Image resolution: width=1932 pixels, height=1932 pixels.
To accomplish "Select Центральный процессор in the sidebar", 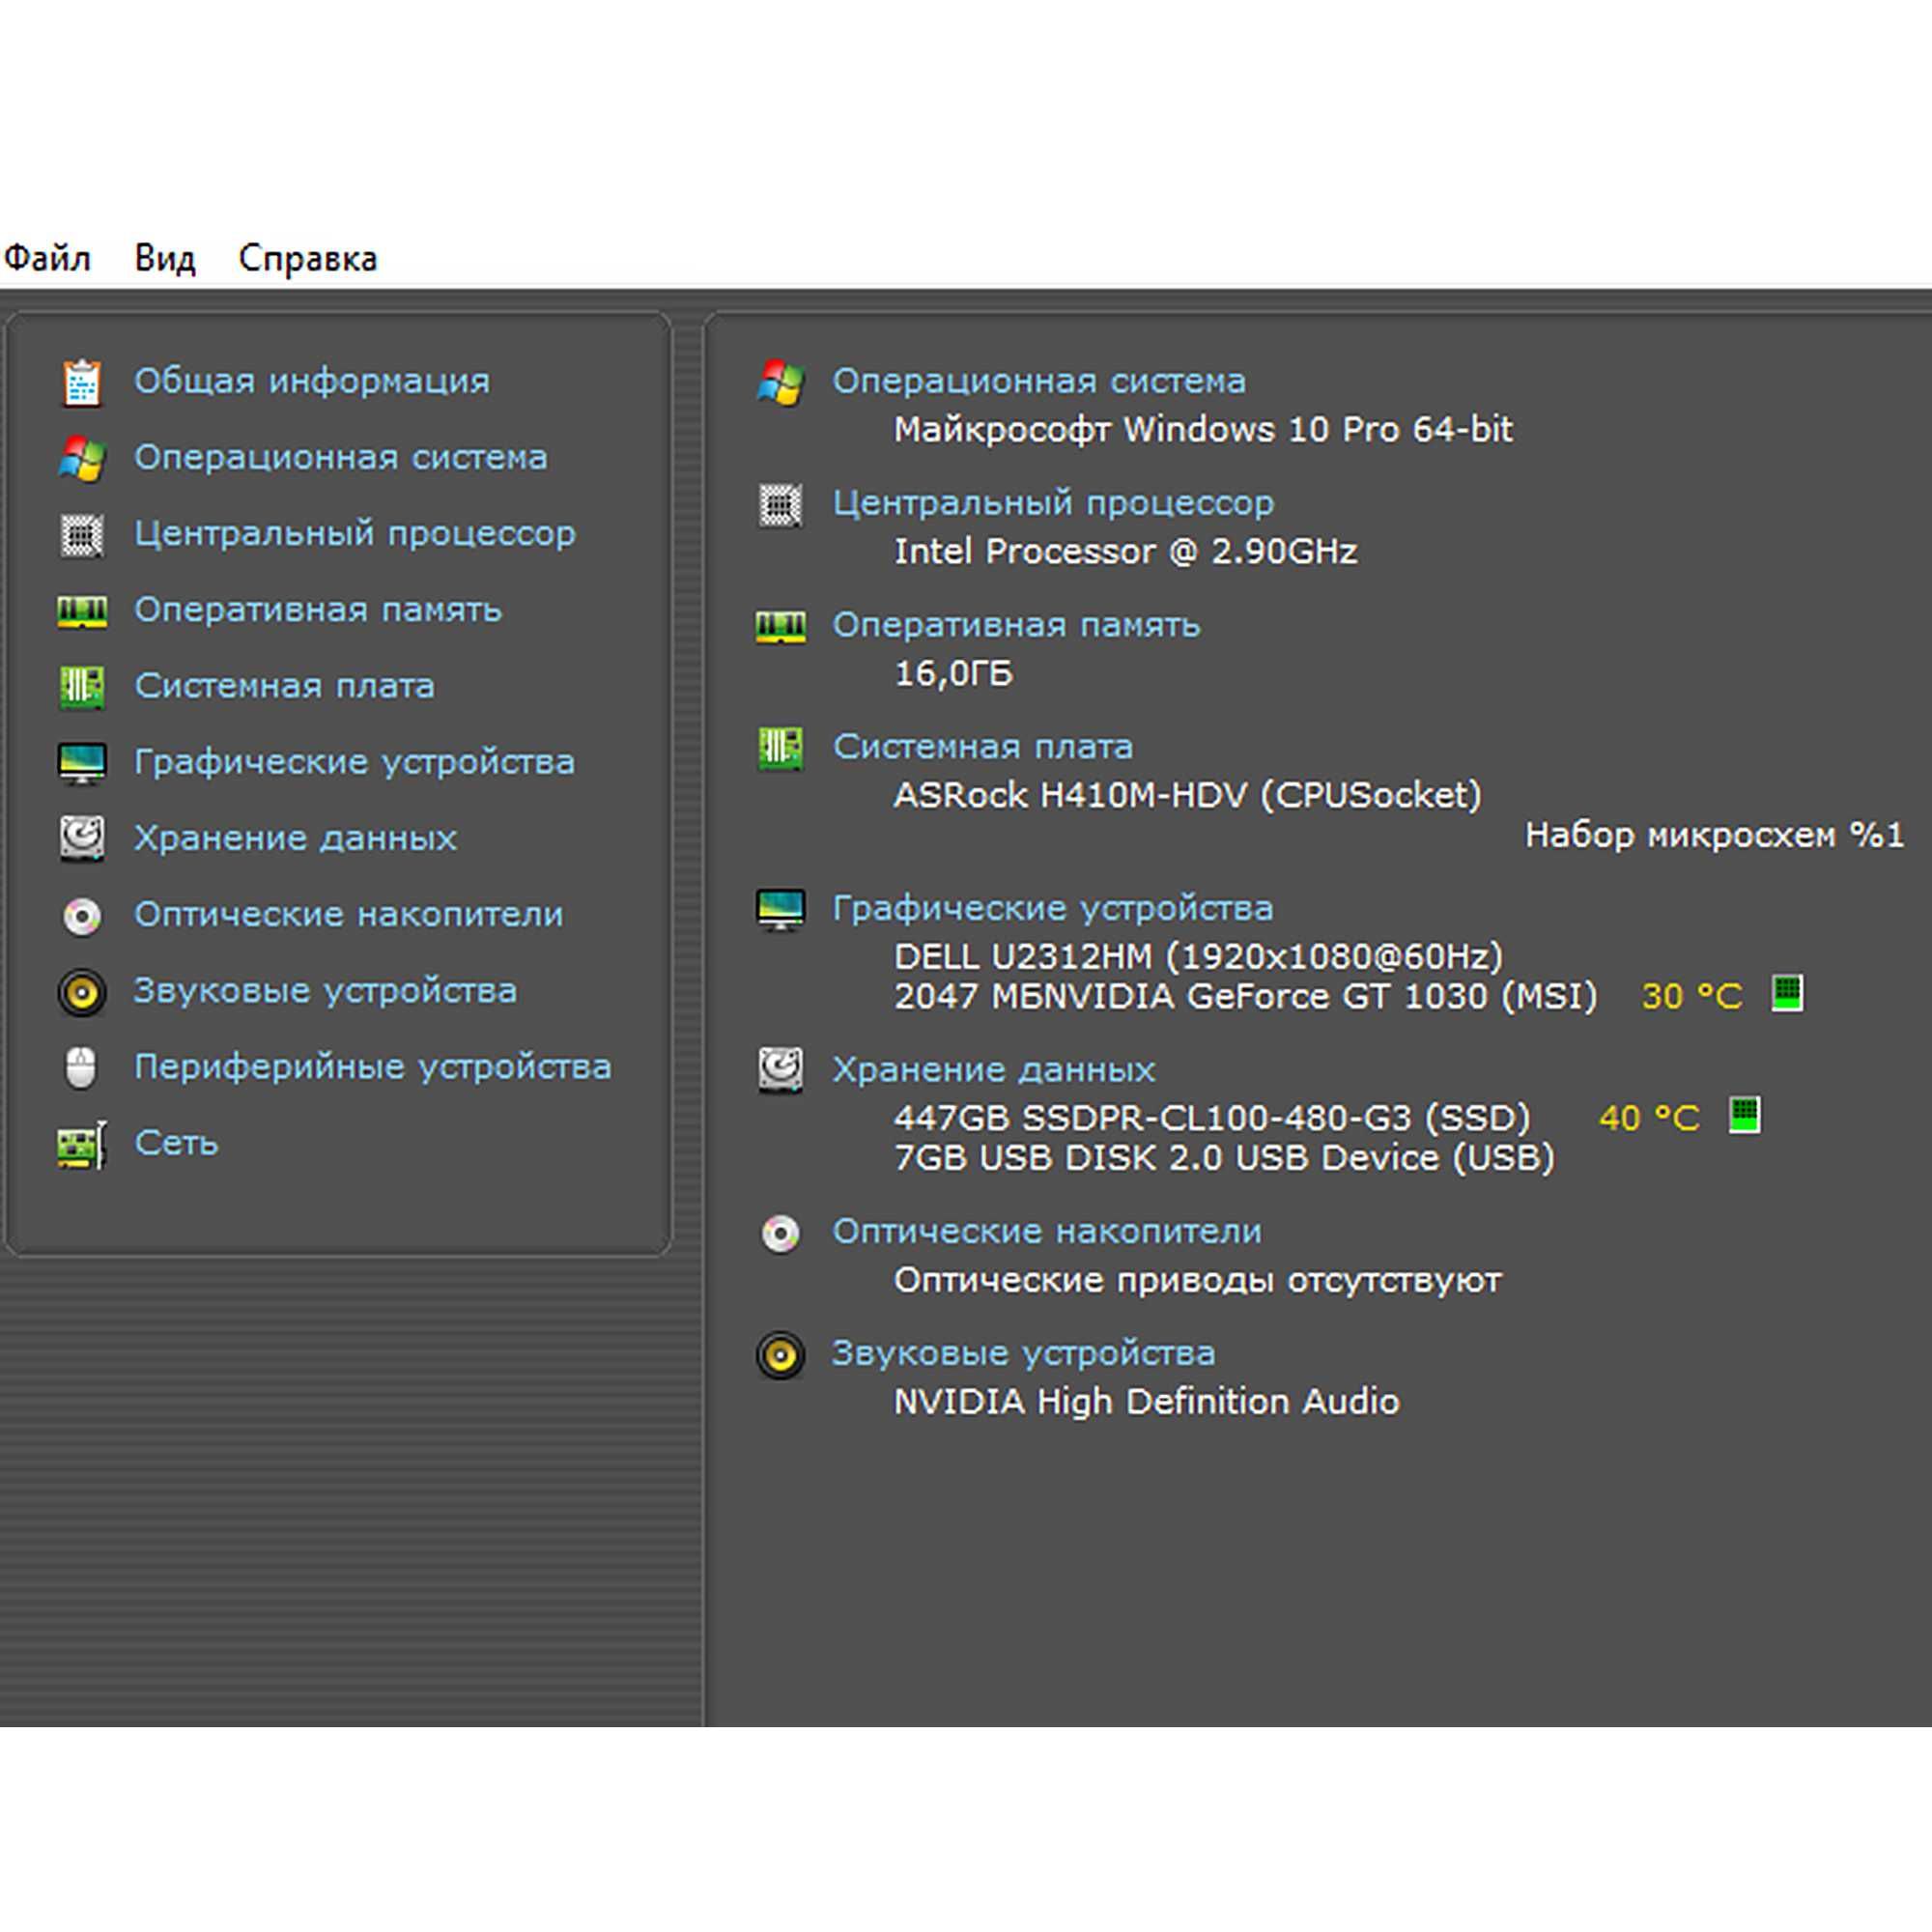I will point(355,534).
